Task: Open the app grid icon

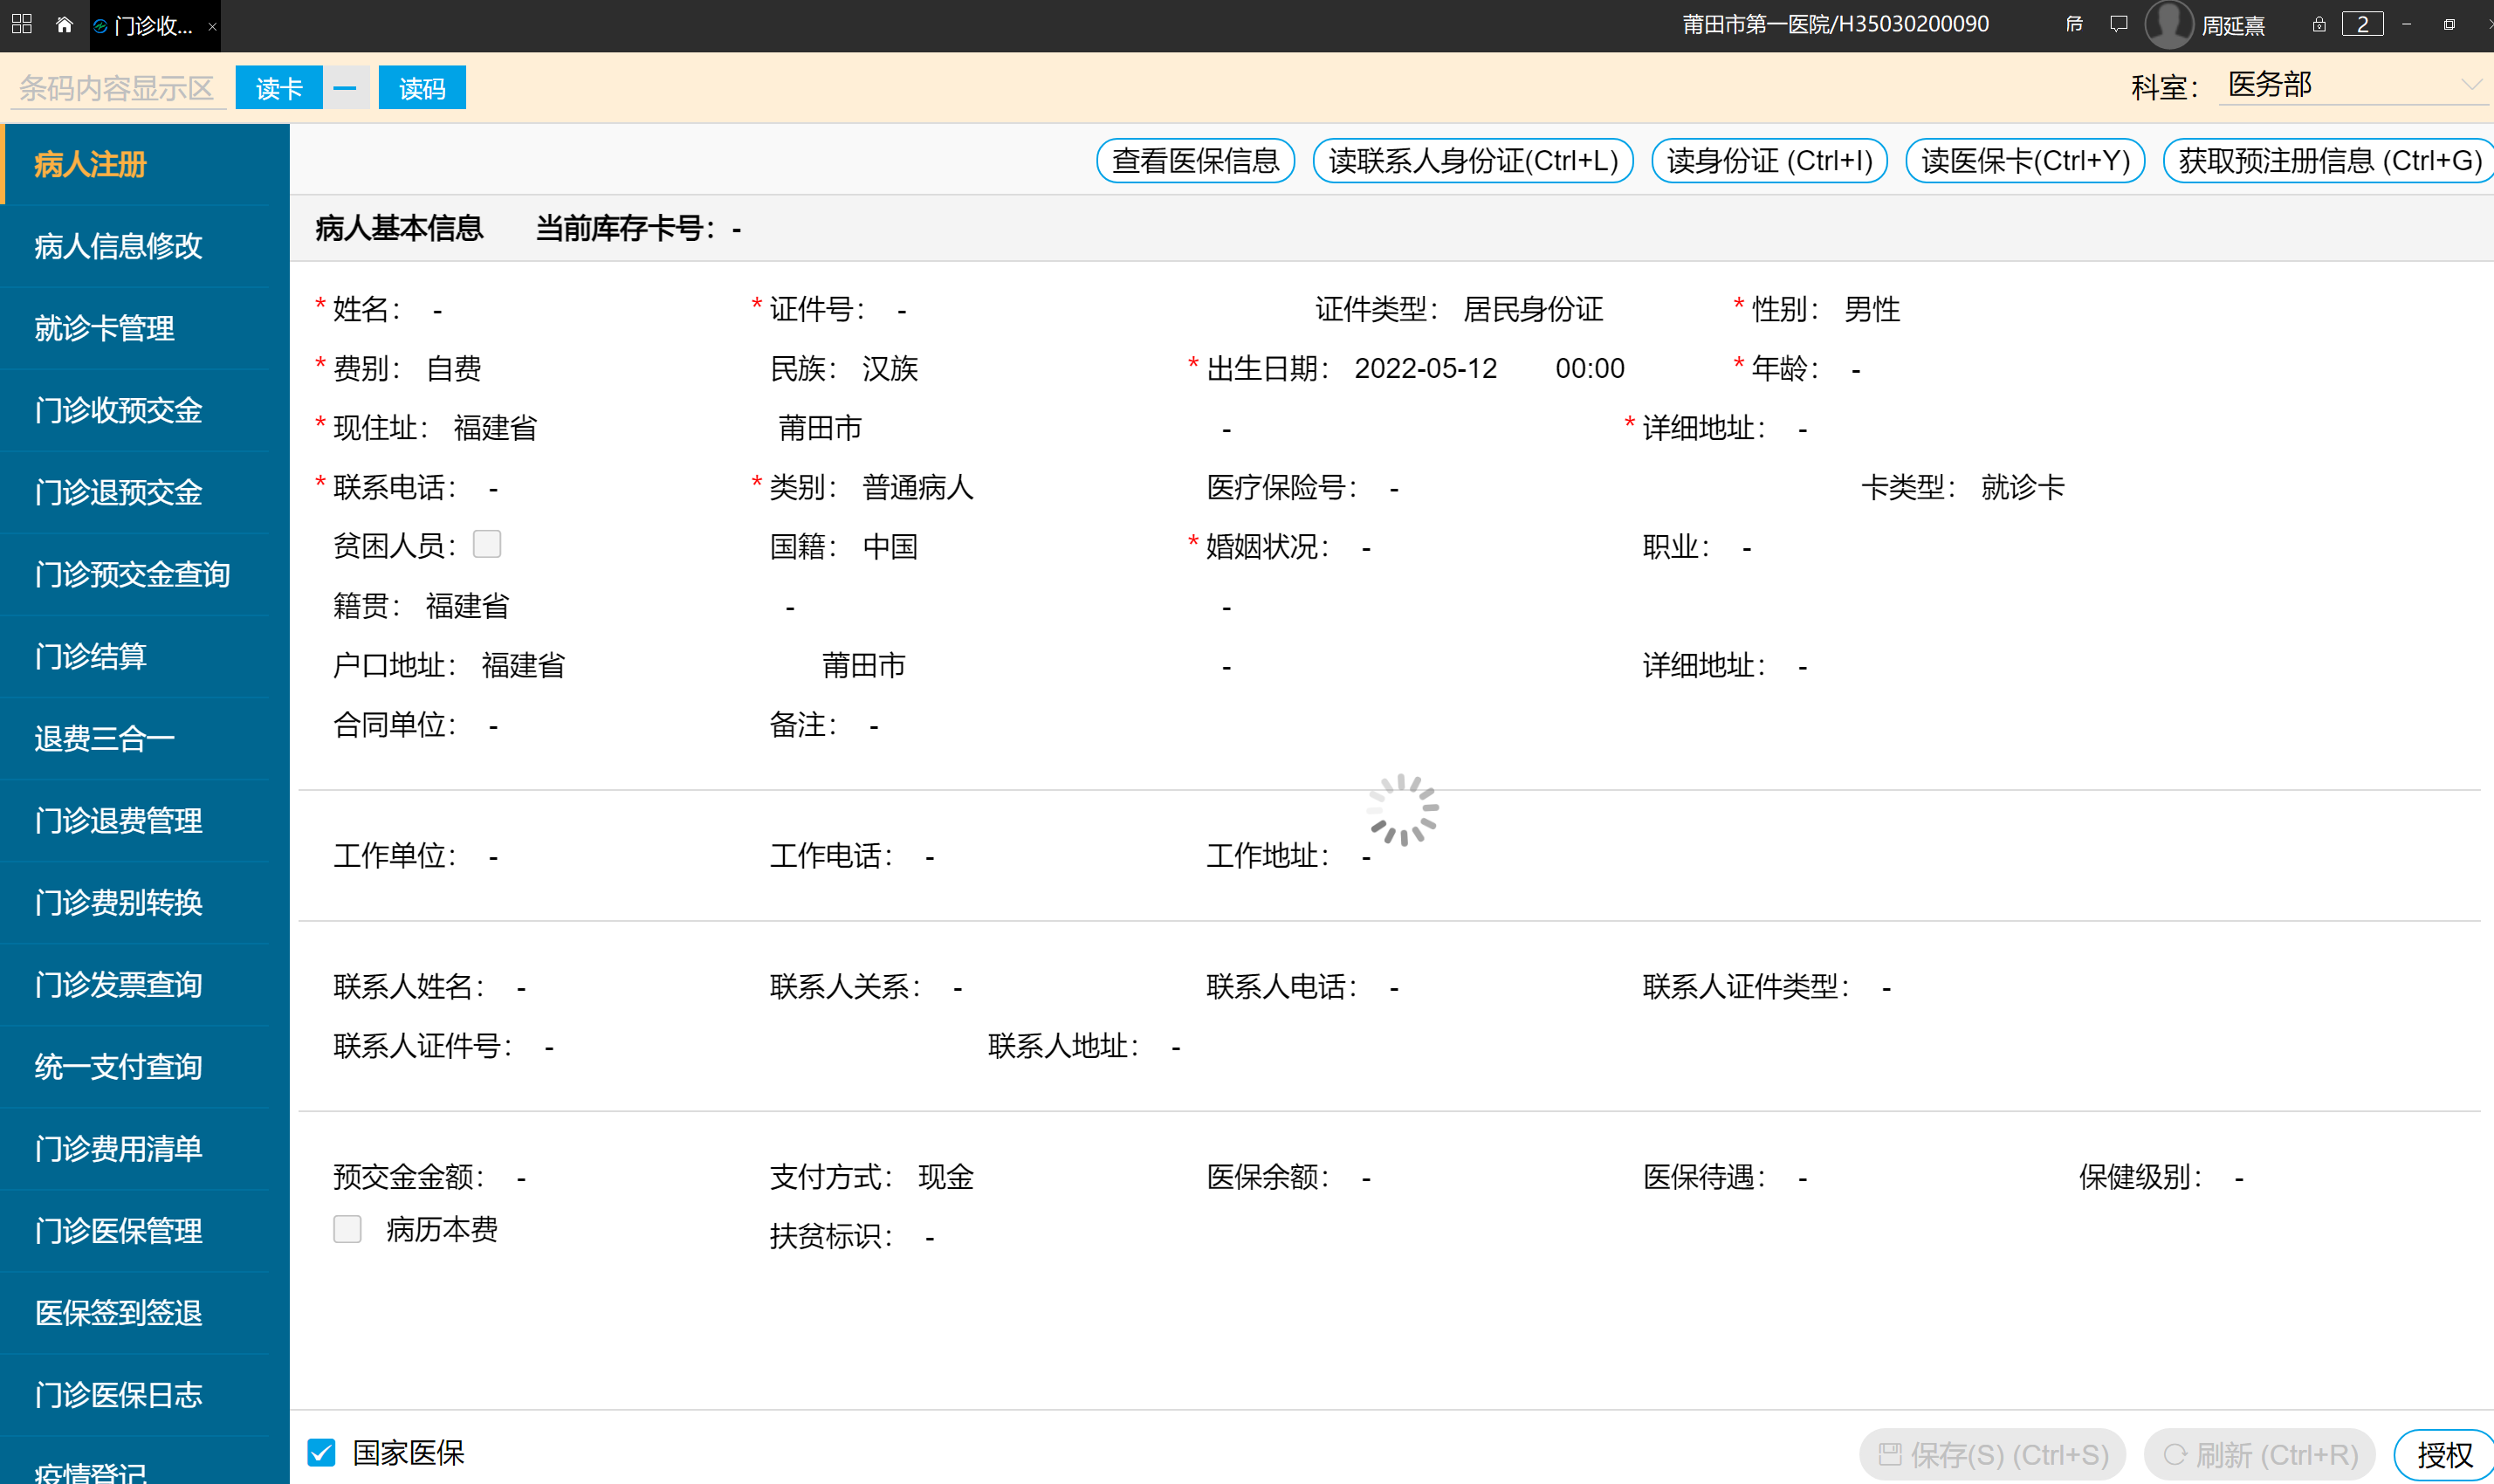Action: [22, 24]
